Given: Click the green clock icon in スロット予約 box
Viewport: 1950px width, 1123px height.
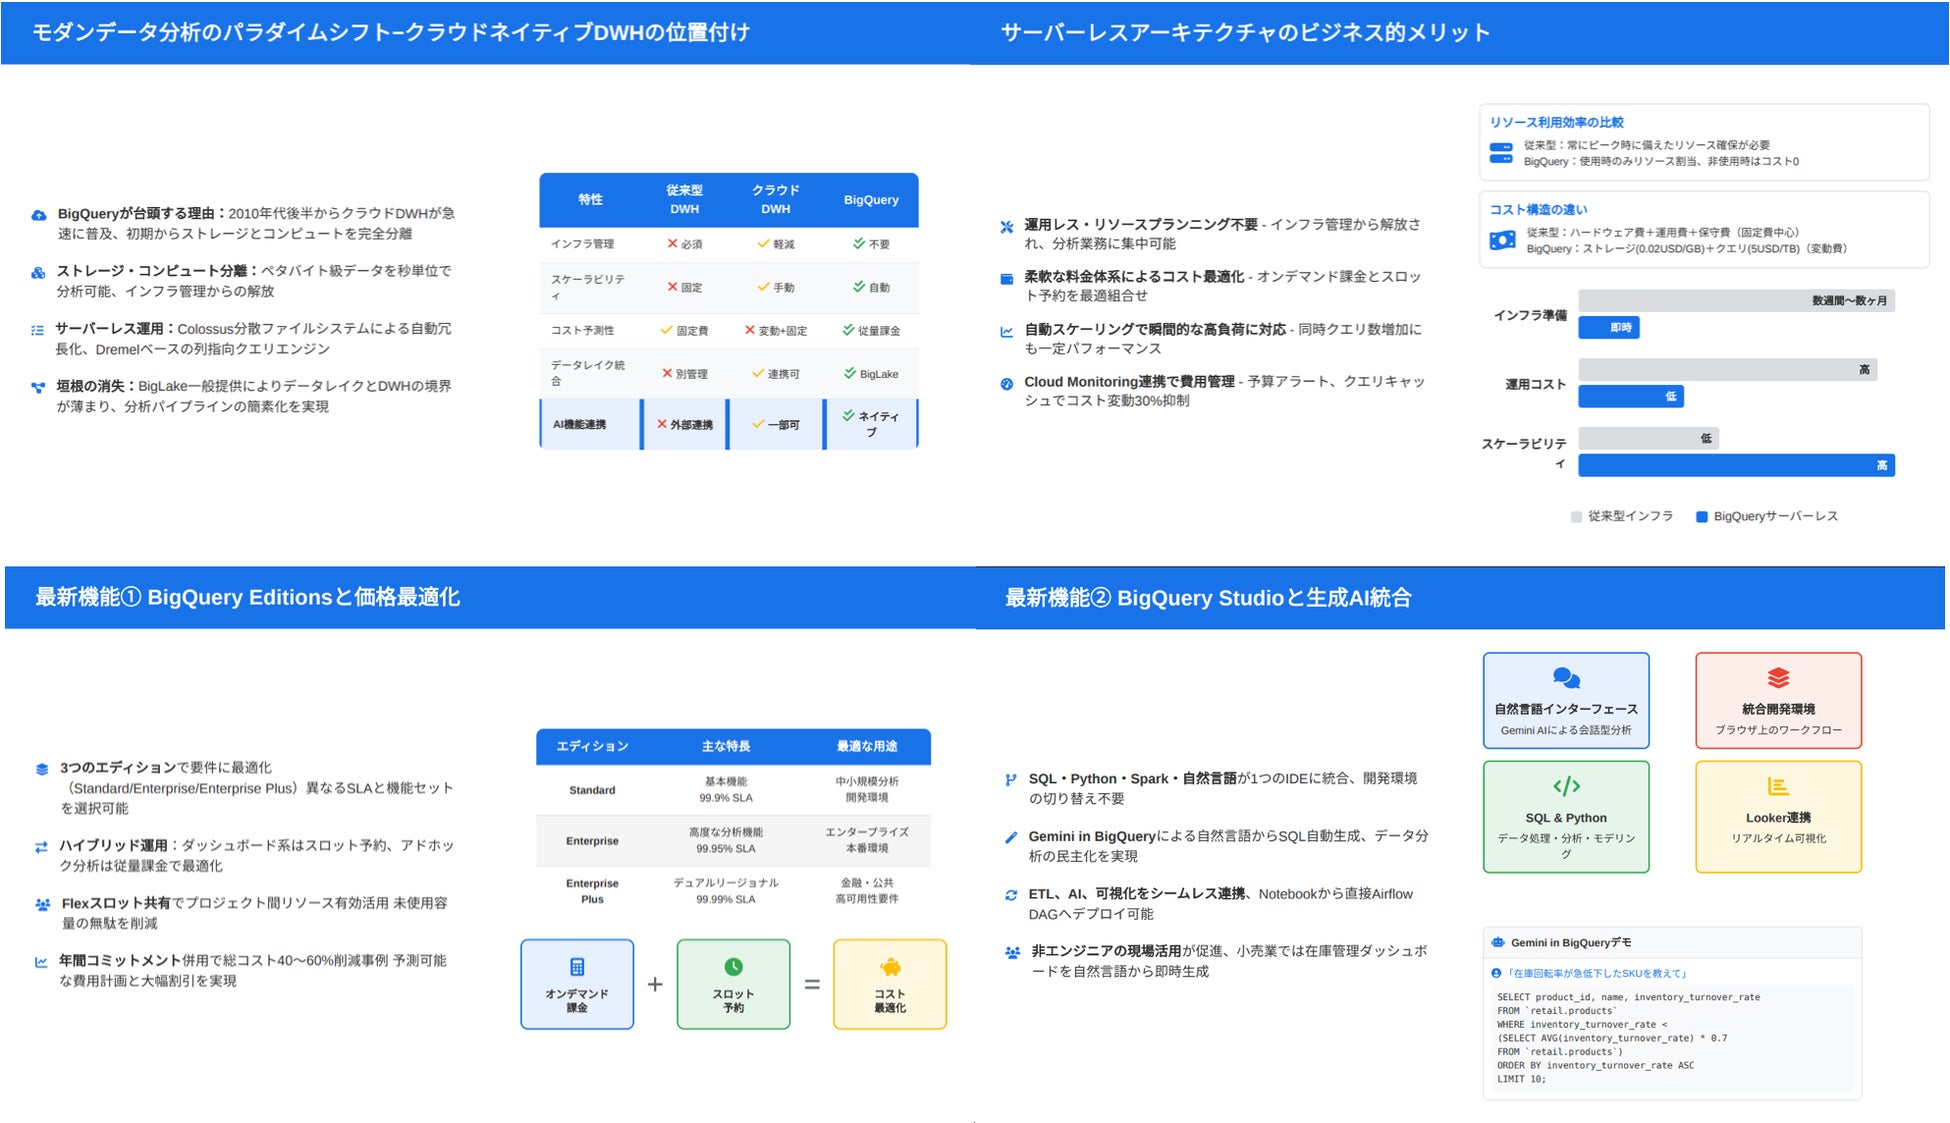Looking at the screenshot, I should click(733, 967).
